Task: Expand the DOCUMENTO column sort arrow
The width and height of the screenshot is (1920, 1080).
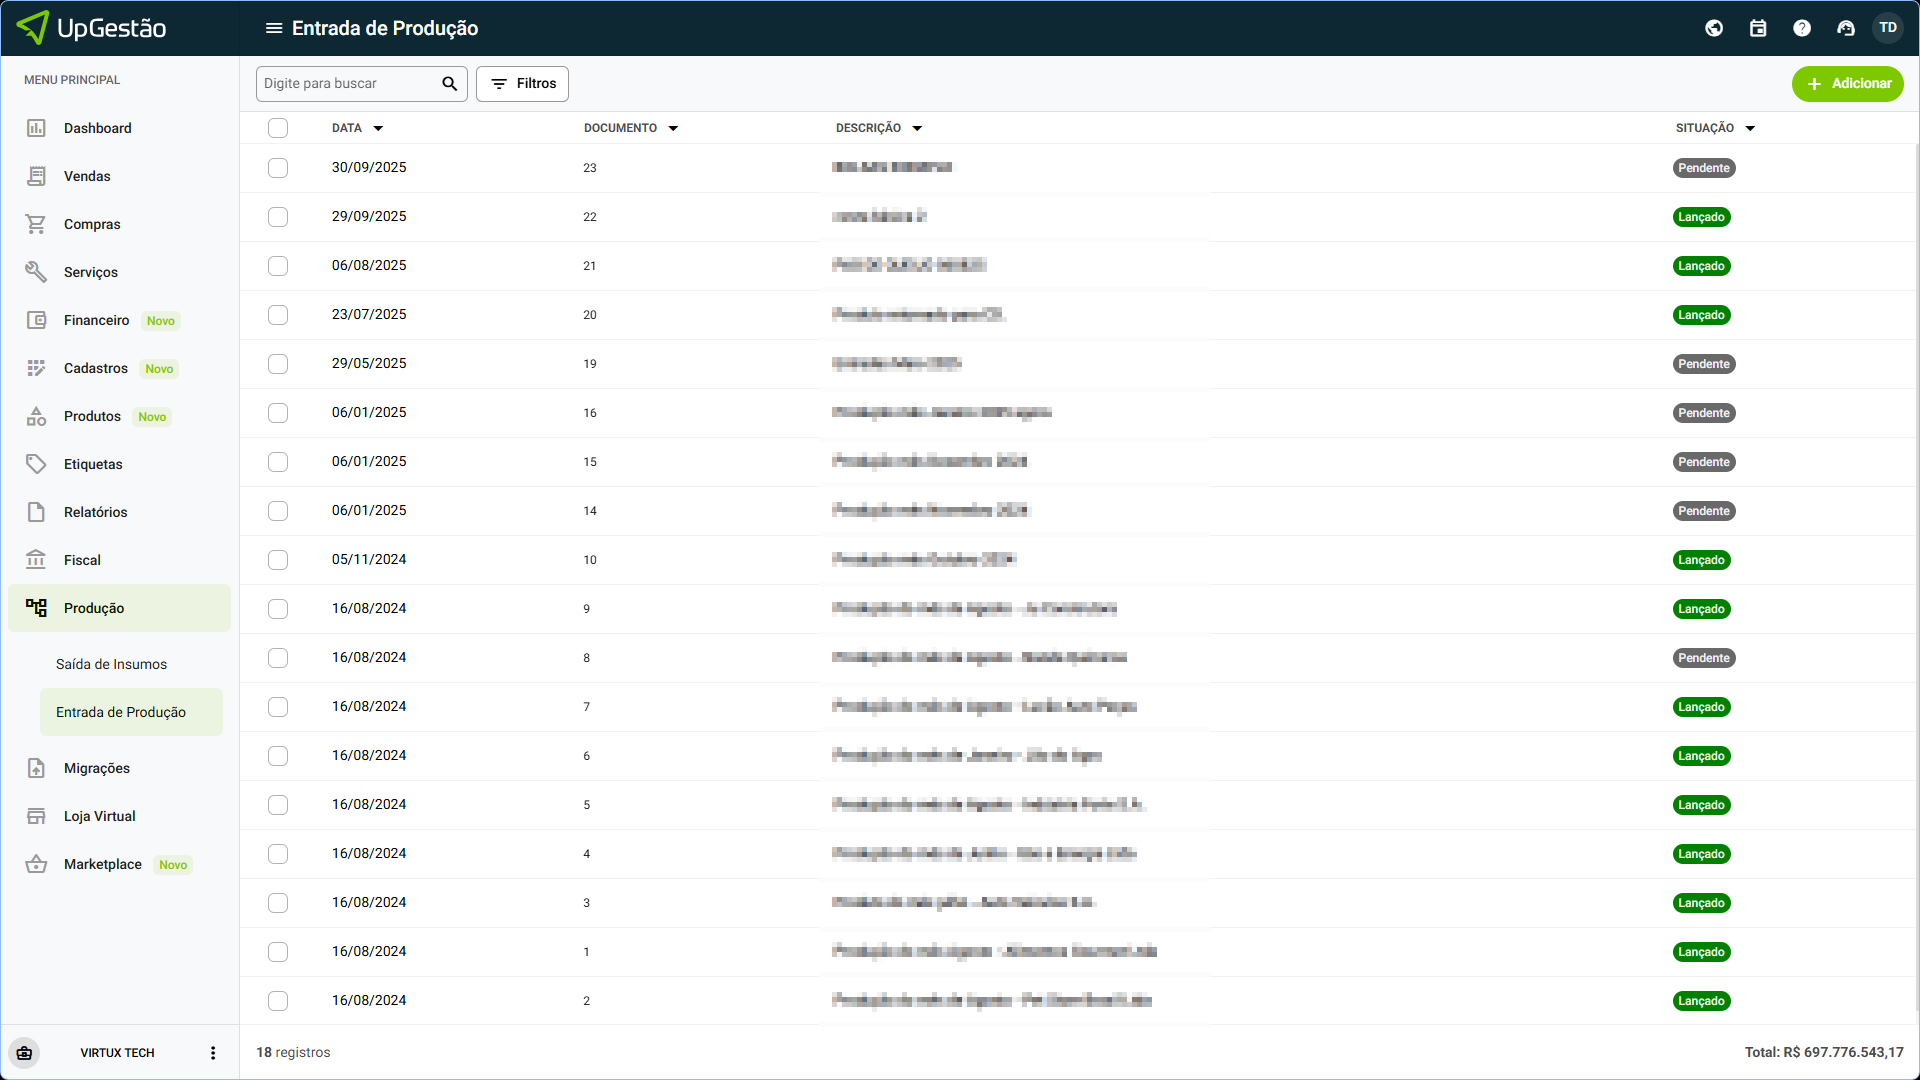Action: (x=673, y=129)
